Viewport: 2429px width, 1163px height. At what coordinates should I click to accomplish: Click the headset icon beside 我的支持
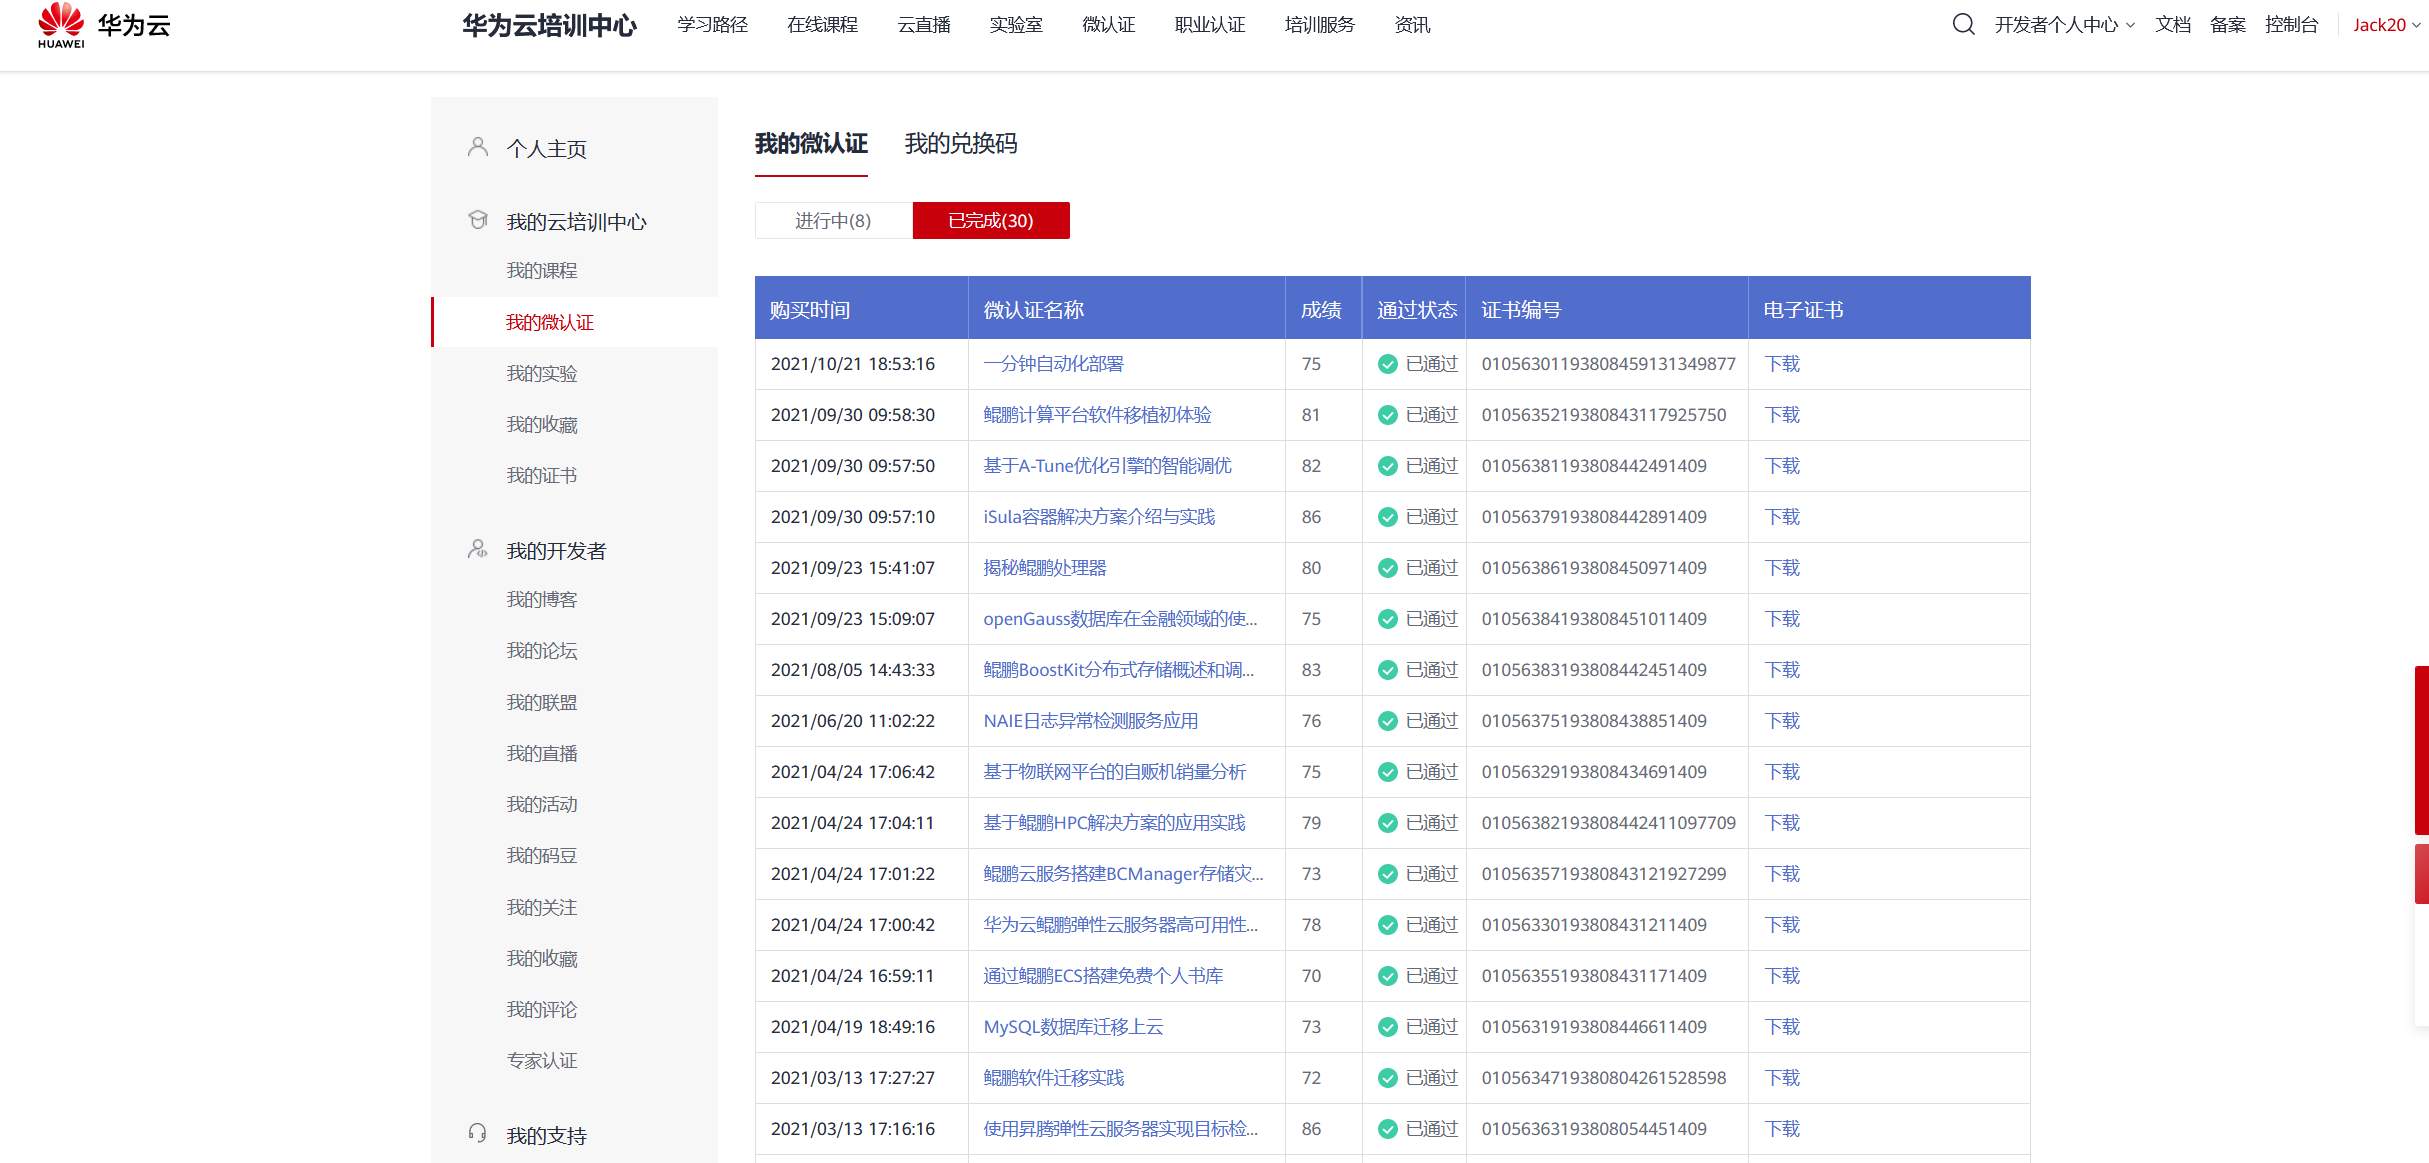(478, 1134)
